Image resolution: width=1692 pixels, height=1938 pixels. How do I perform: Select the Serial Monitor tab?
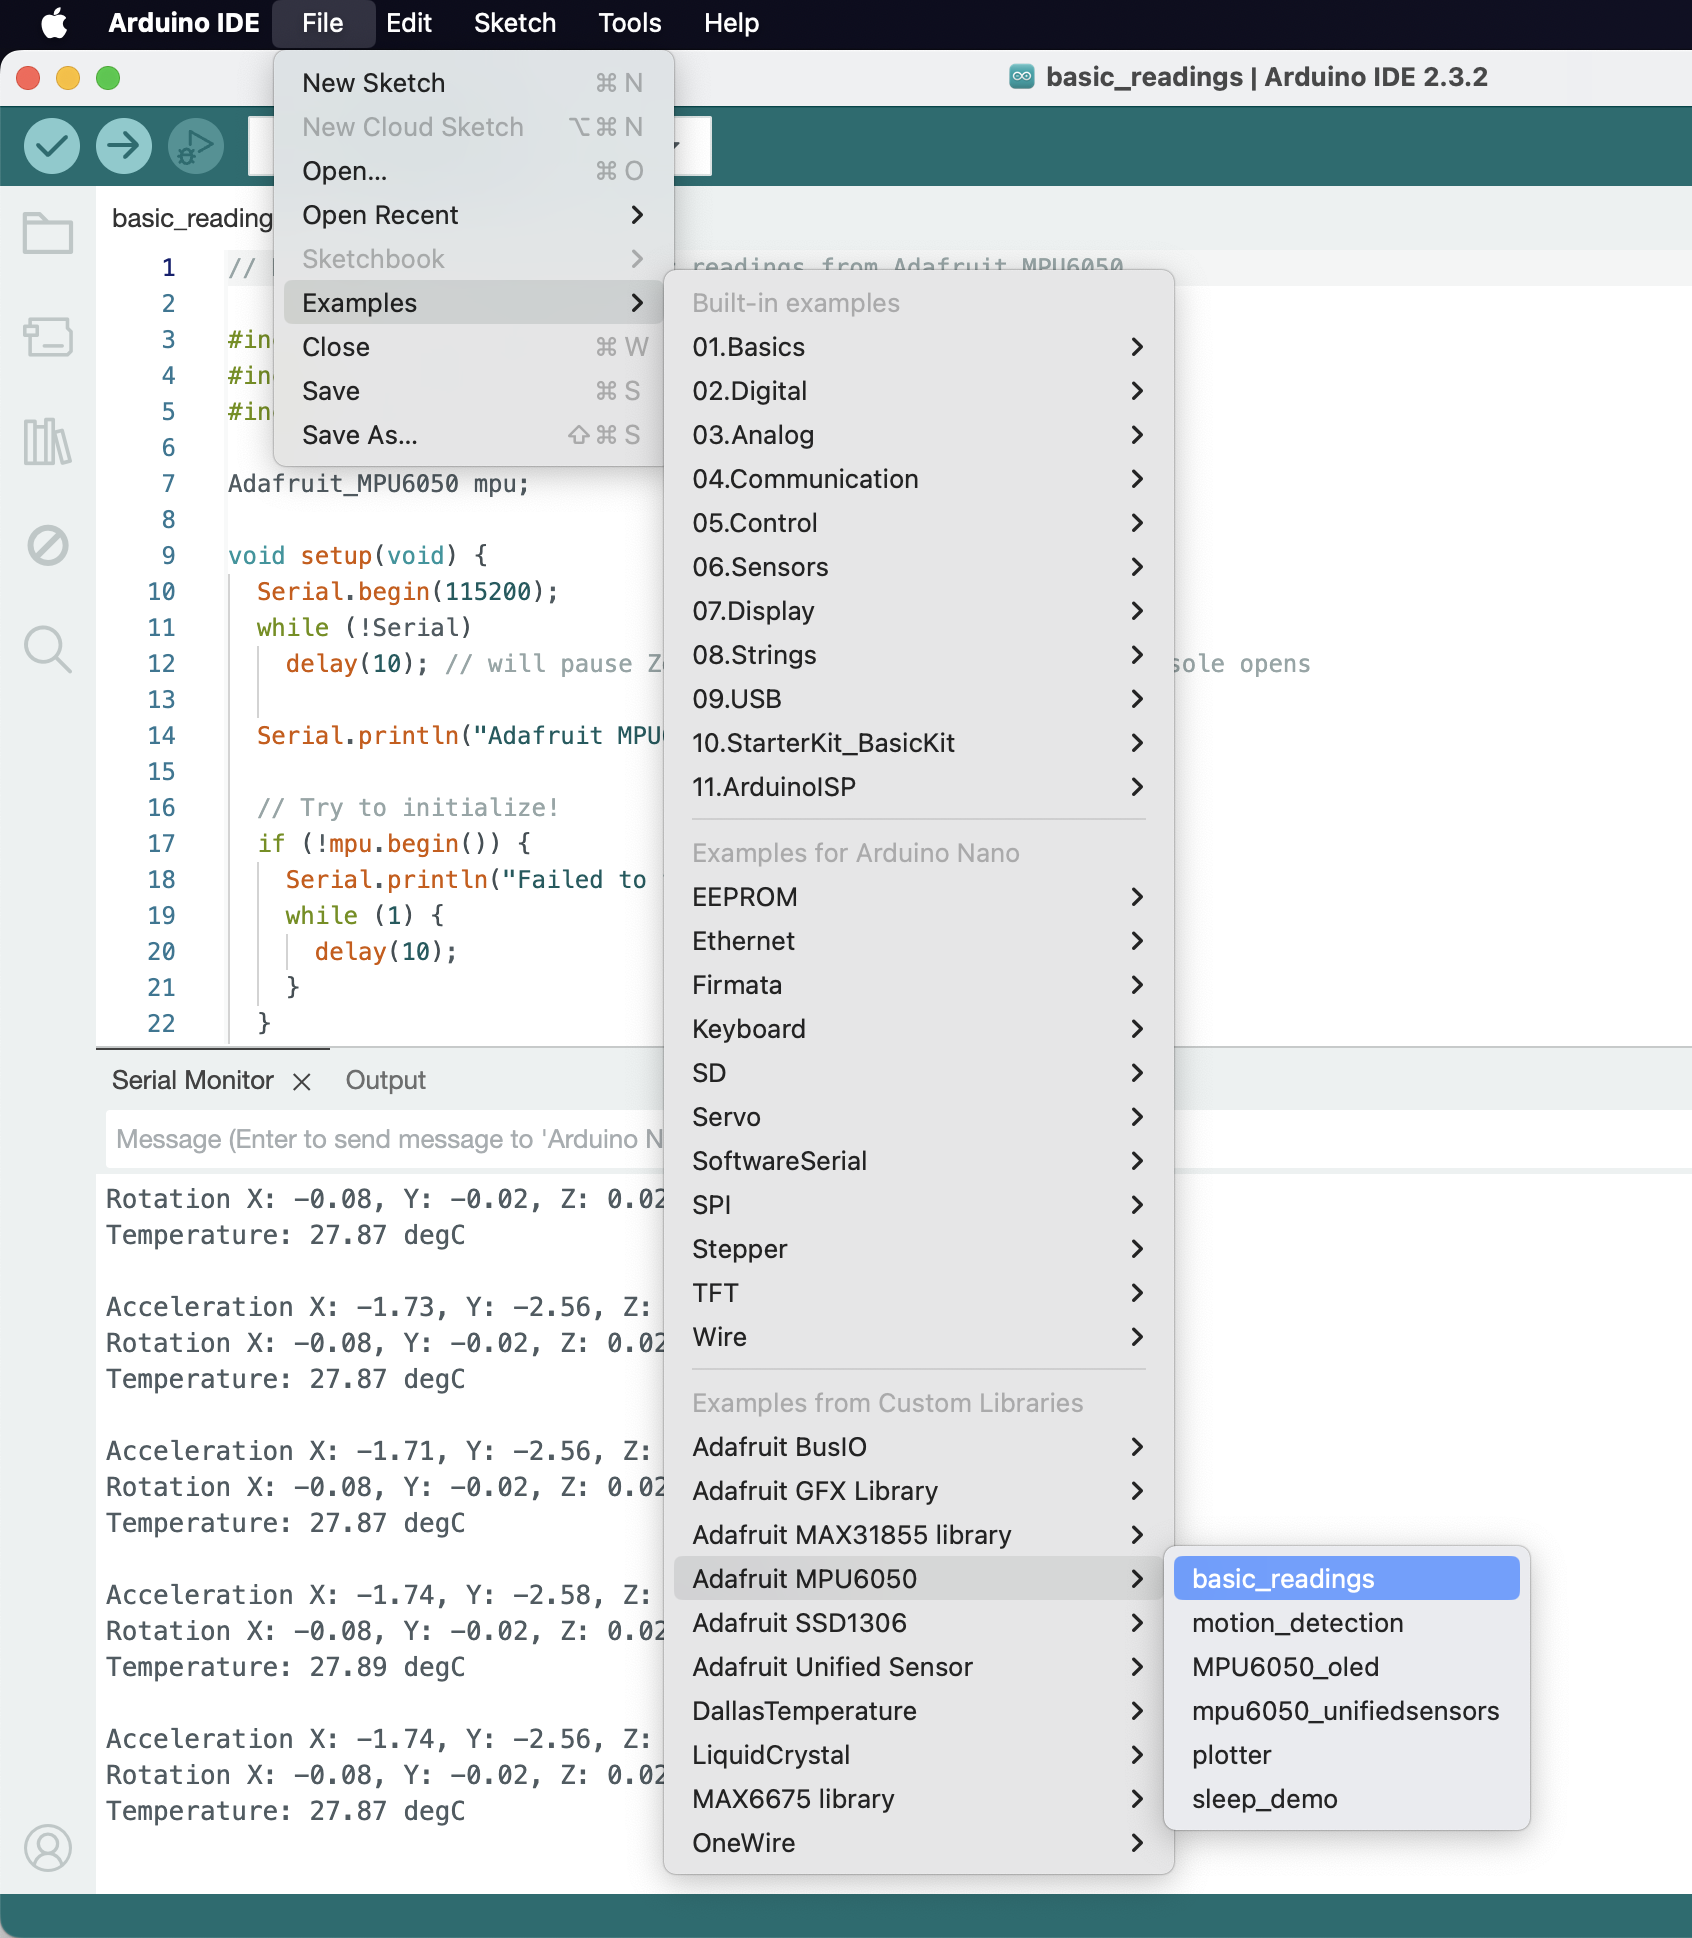[192, 1081]
